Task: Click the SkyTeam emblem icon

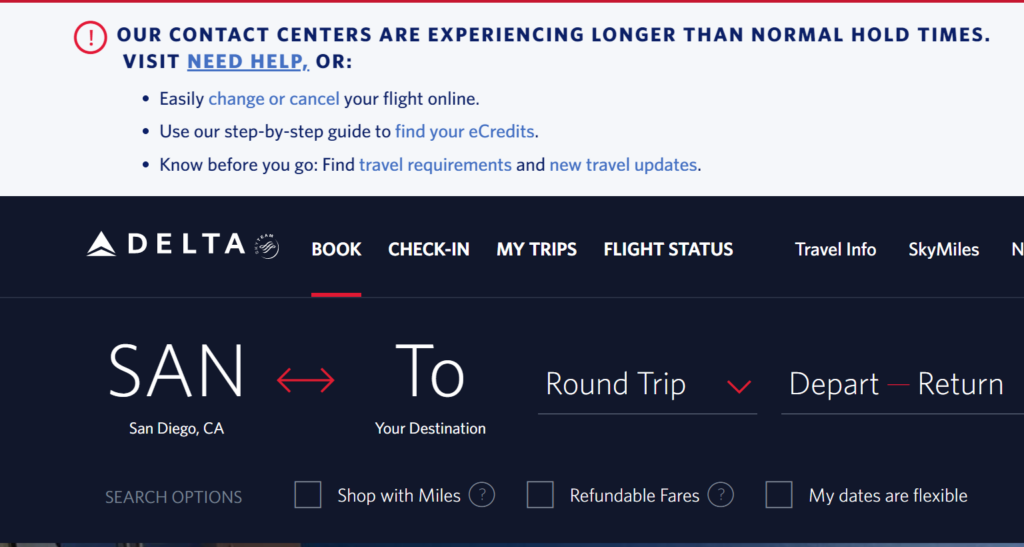Action: (267, 246)
